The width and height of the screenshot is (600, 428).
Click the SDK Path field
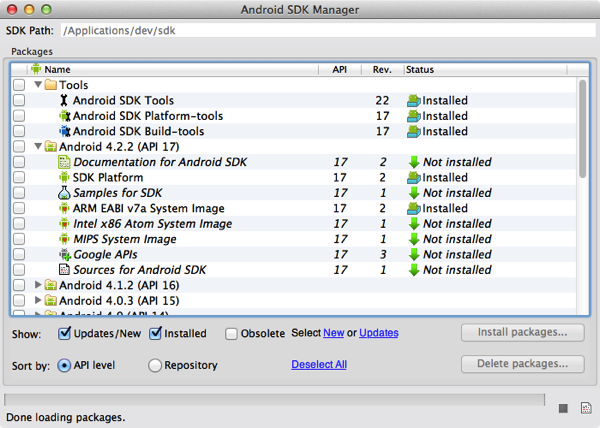click(328, 31)
